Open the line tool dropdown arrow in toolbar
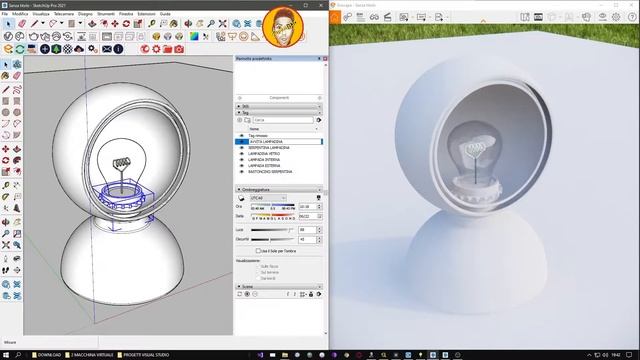 42,23
